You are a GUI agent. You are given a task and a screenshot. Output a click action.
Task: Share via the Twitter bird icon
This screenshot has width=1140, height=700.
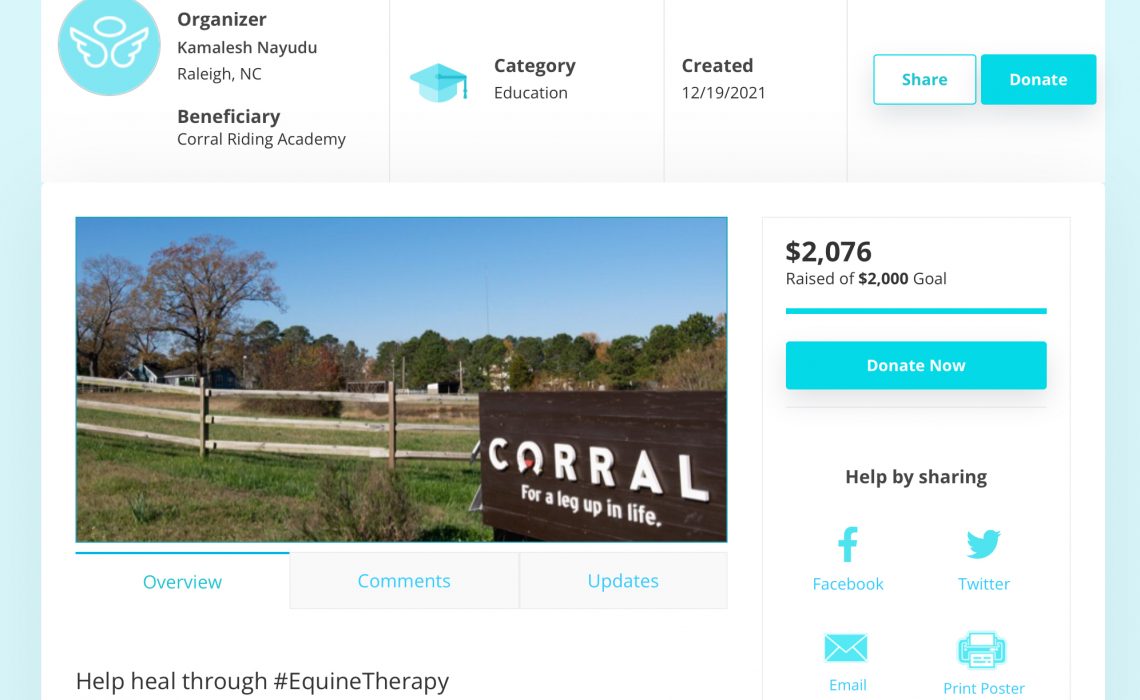[983, 544]
